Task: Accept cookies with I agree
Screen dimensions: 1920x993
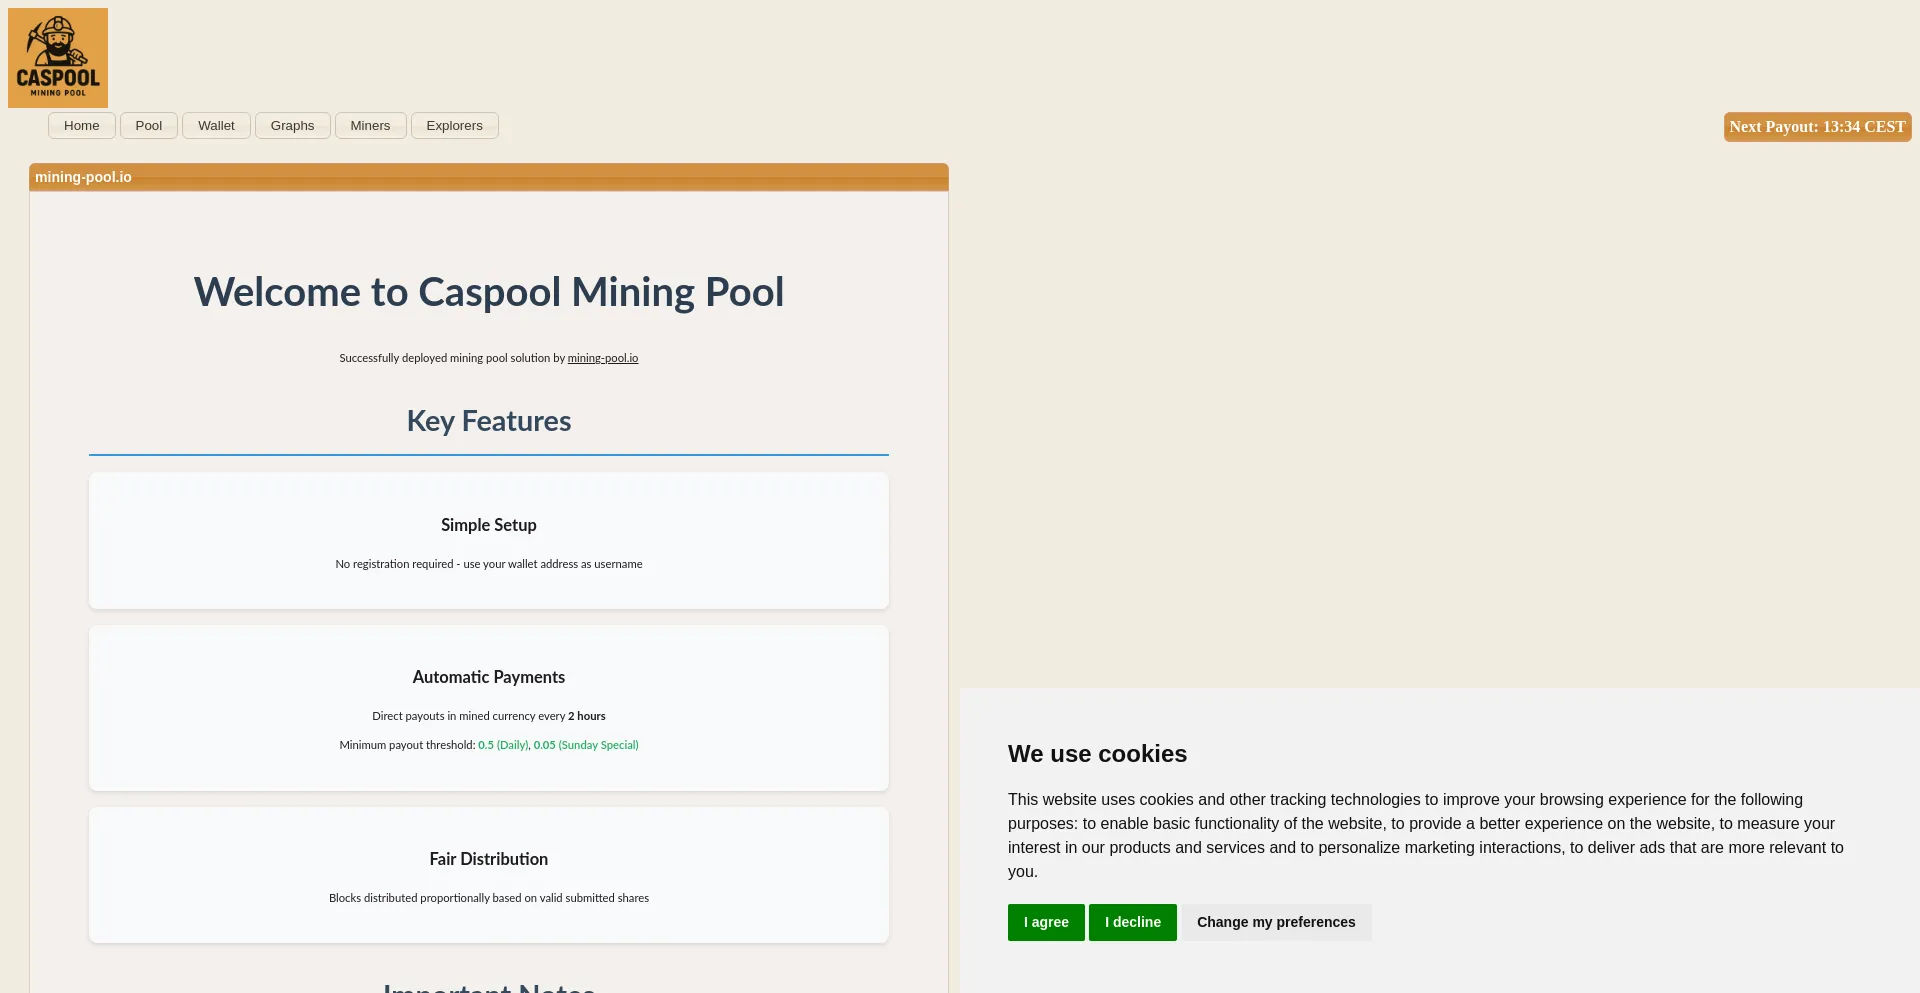Action: tap(1046, 922)
